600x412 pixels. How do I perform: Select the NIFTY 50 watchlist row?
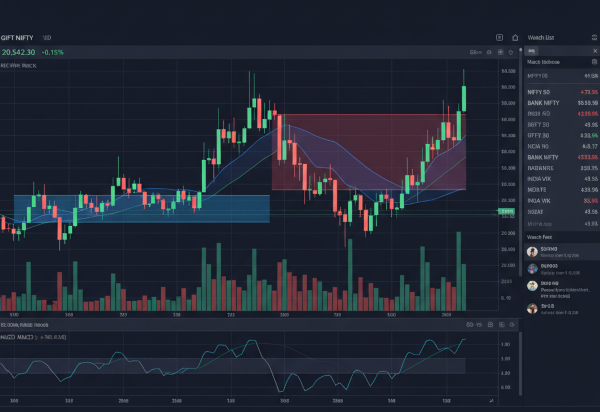(x=562, y=92)
